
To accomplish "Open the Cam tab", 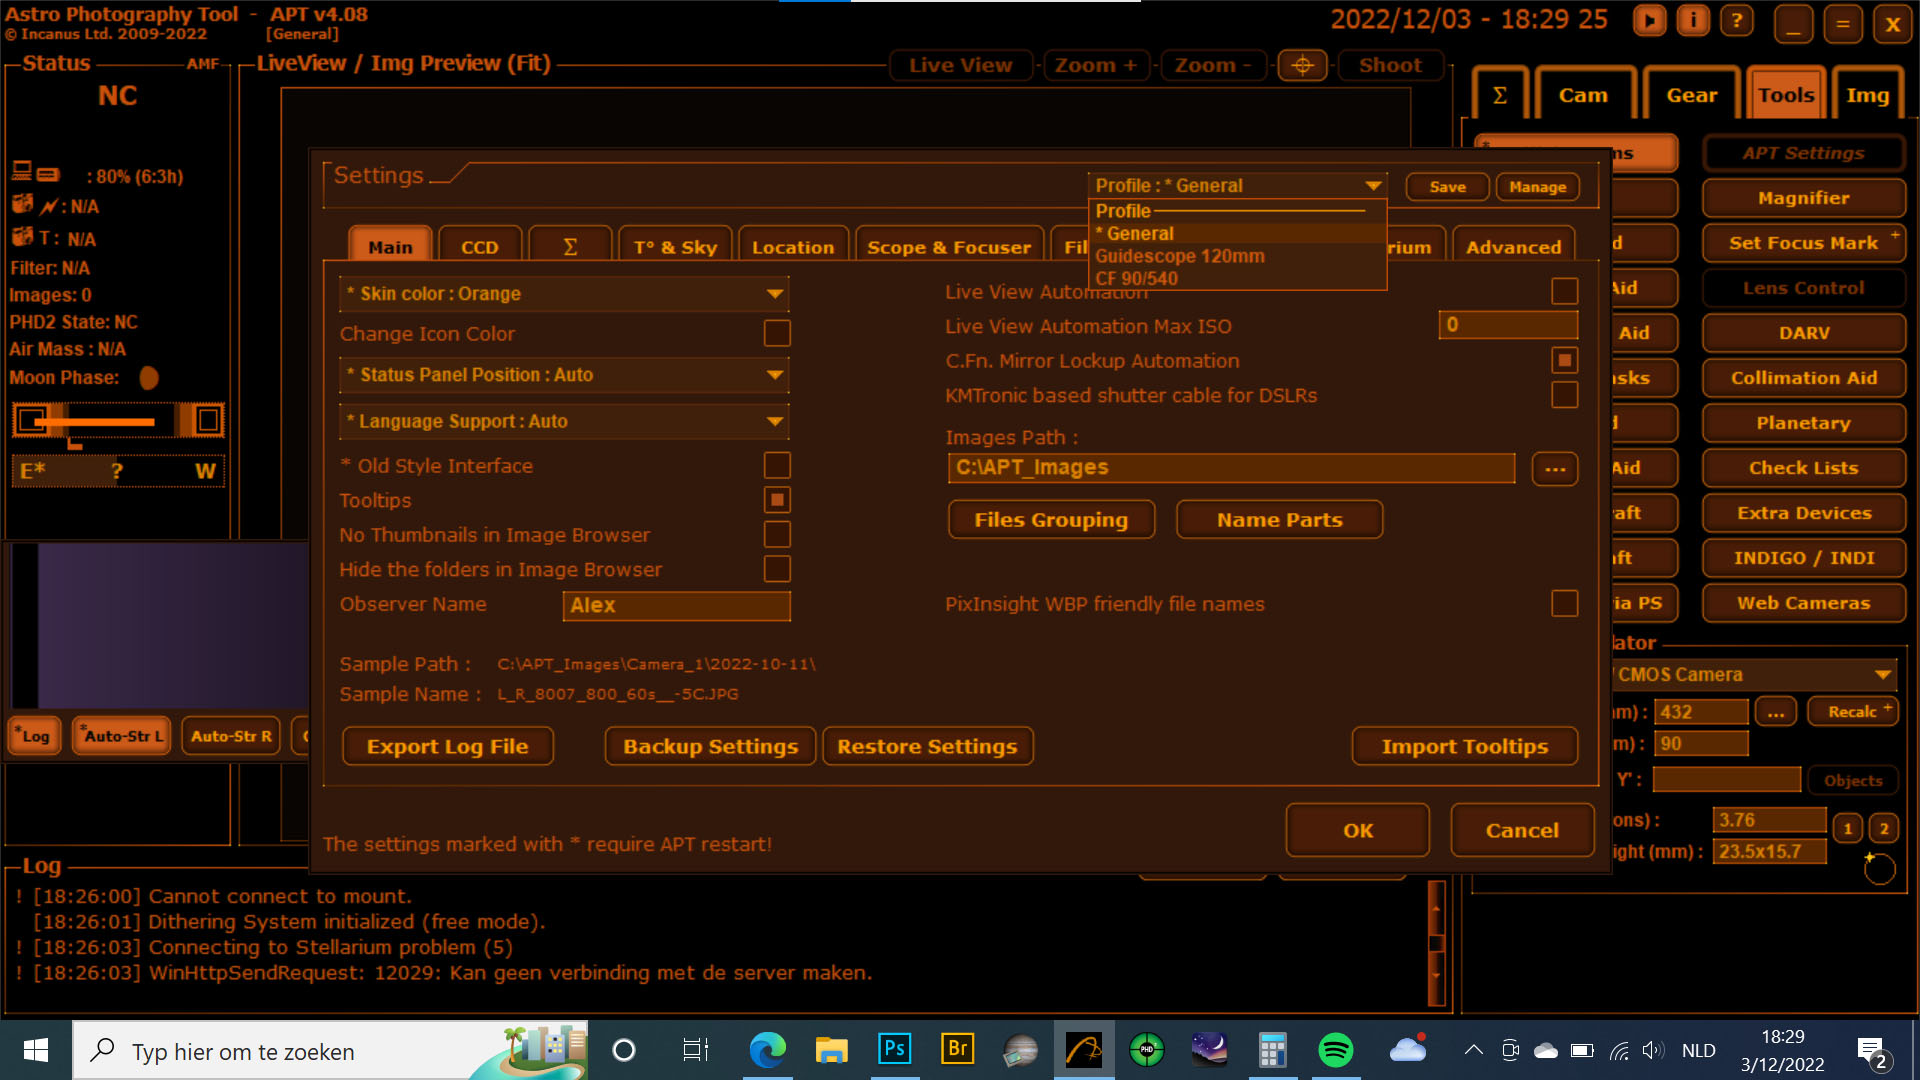I will pos(1583,95).
